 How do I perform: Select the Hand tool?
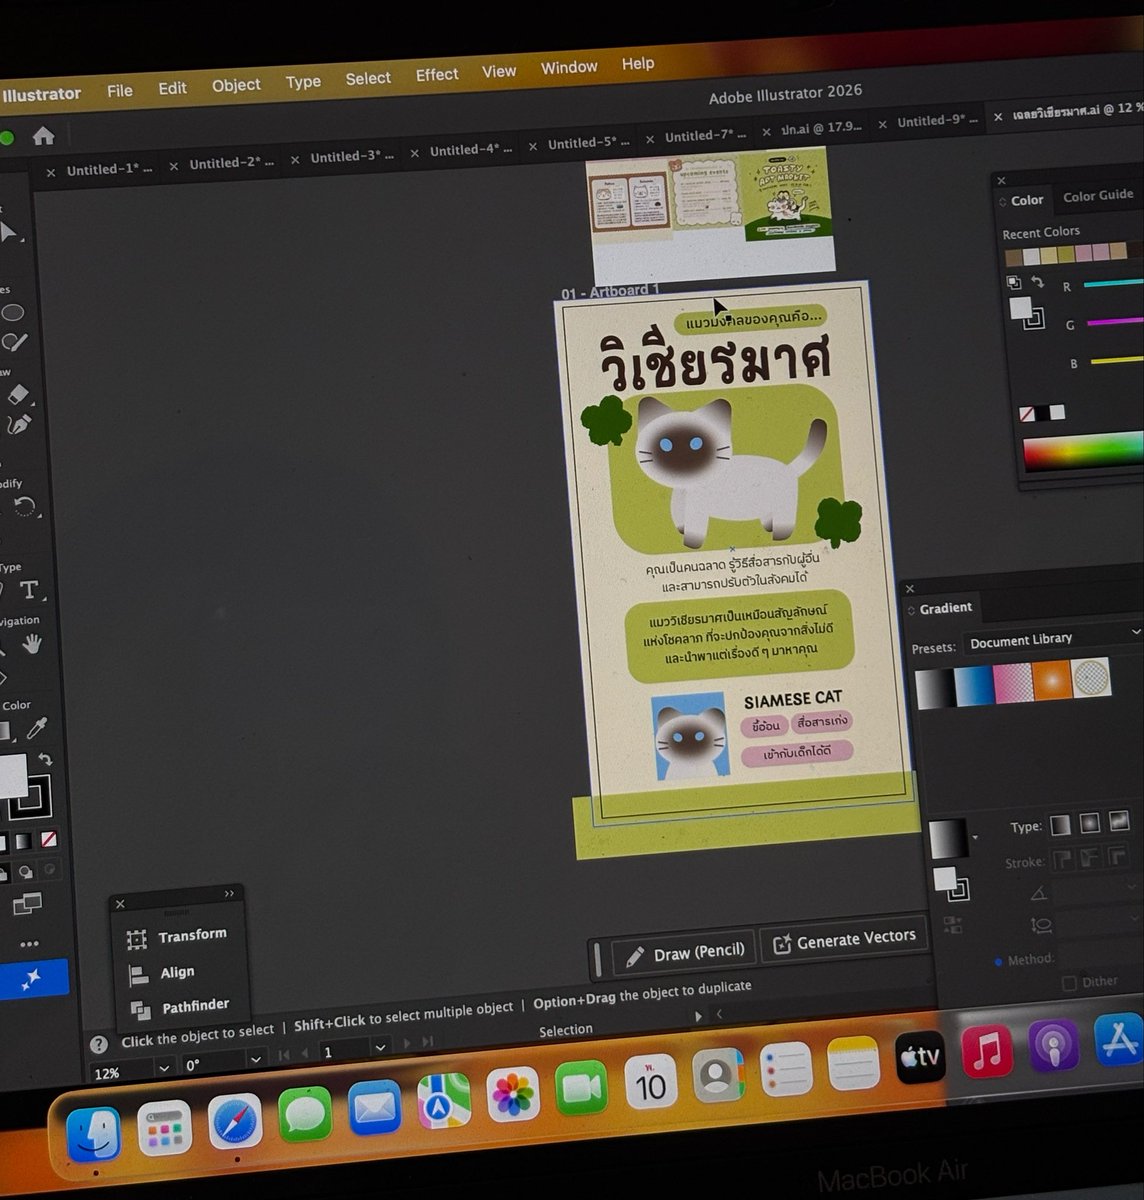click(x=32, y=644)
